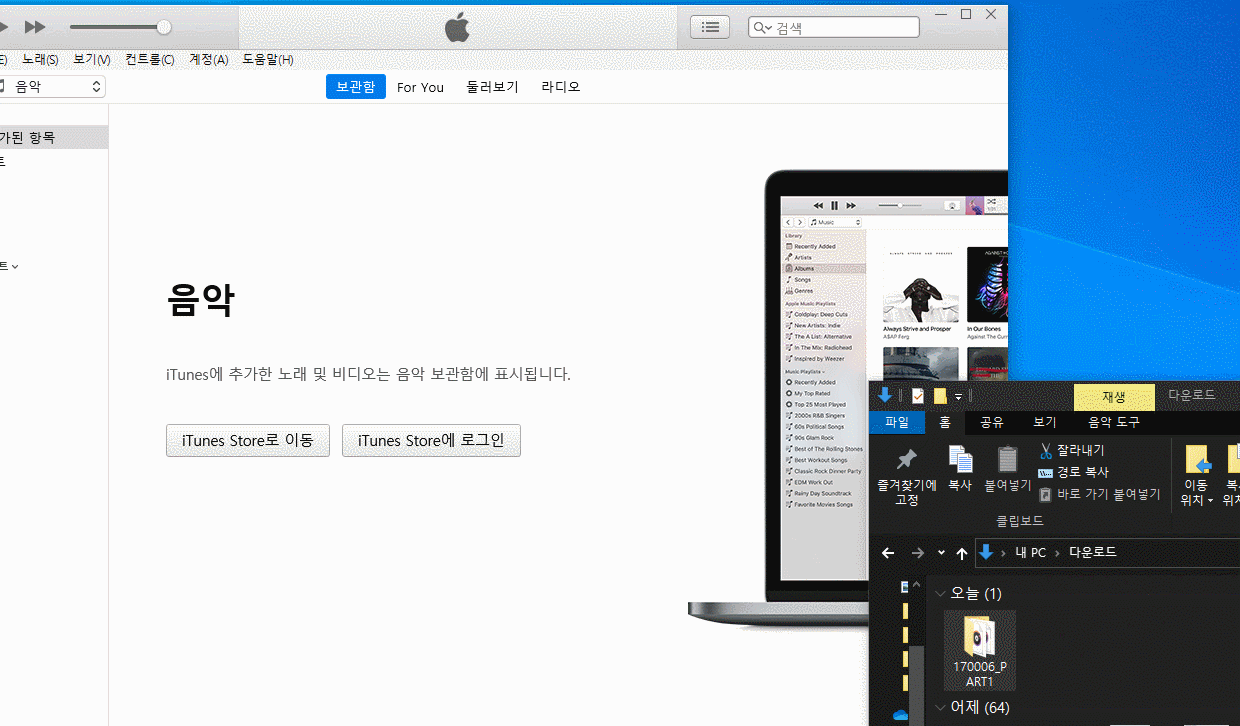
Task: Open the 보기(V) menu in iTunes
Action: point(91,60)
